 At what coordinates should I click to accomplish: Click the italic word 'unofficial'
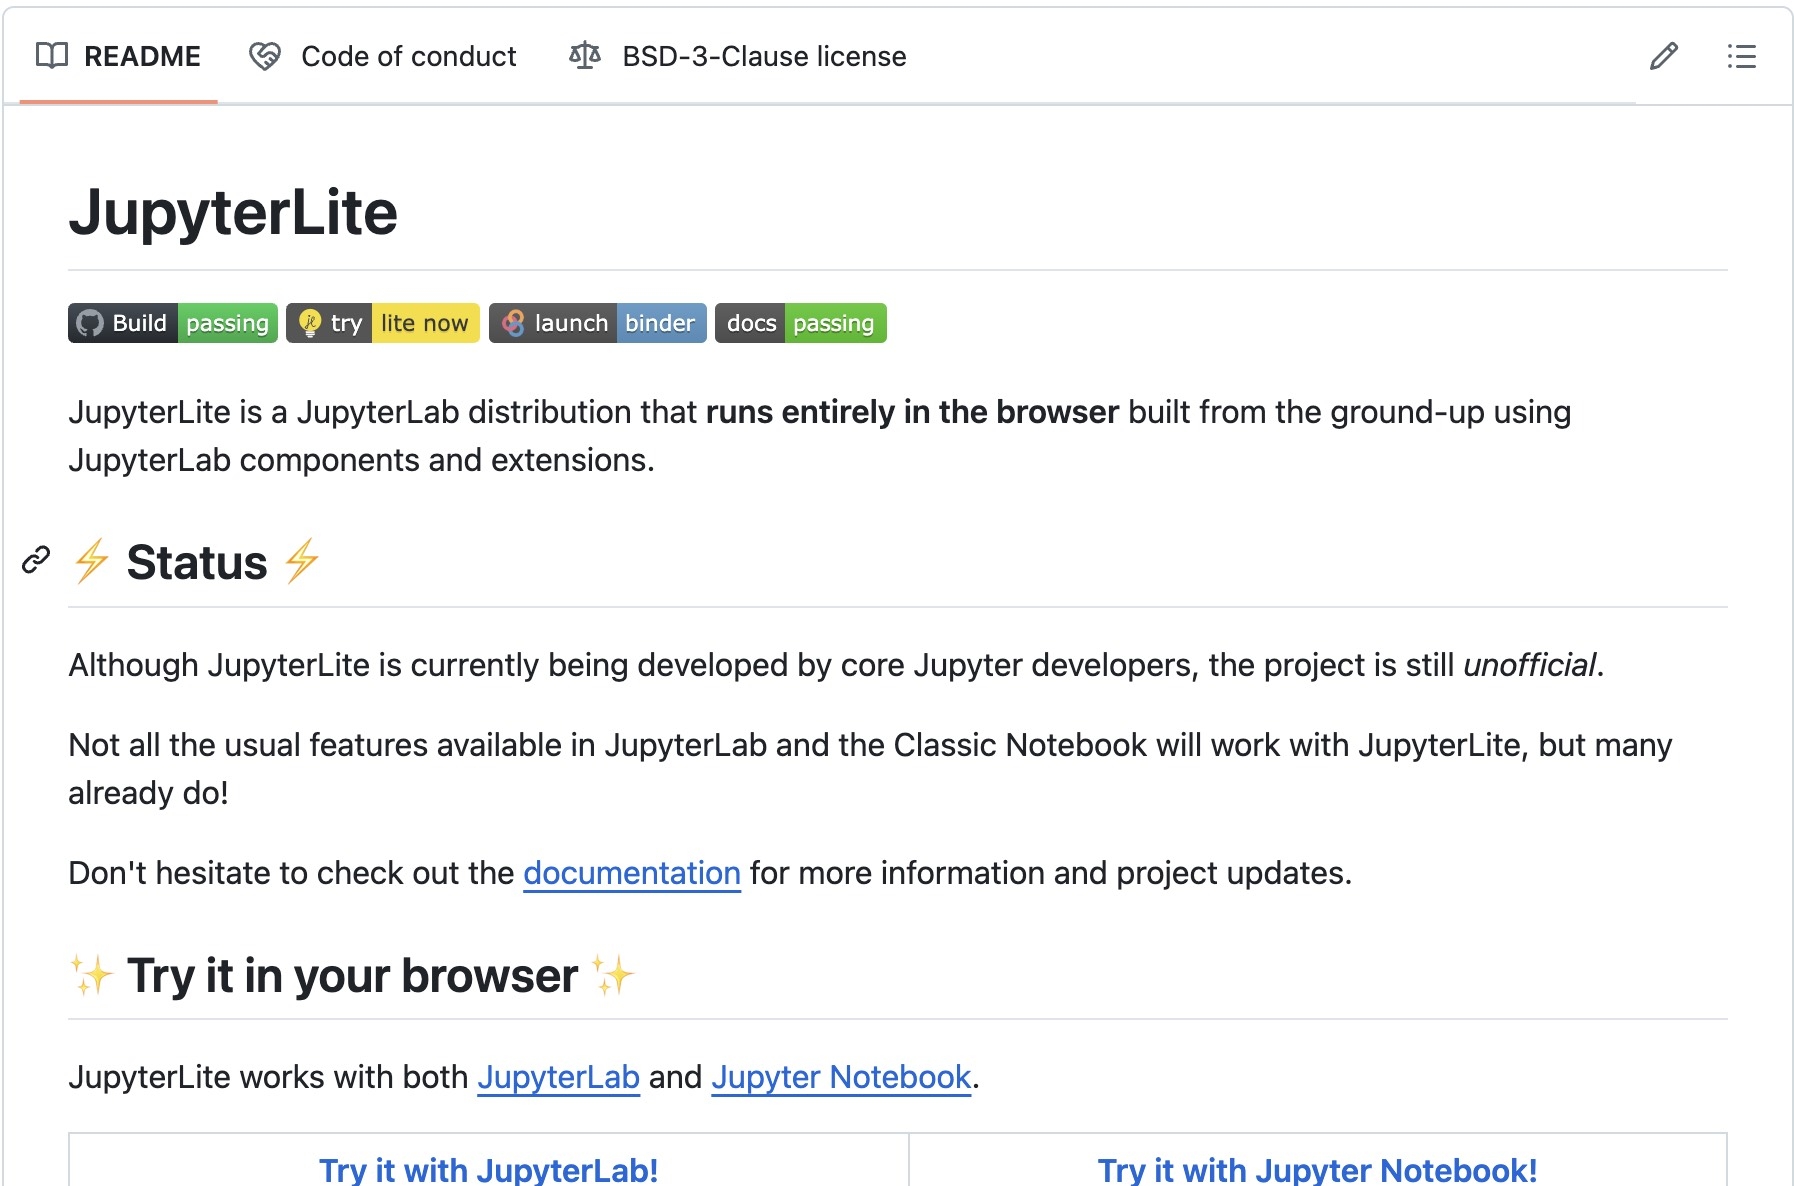coord(1530,665)
